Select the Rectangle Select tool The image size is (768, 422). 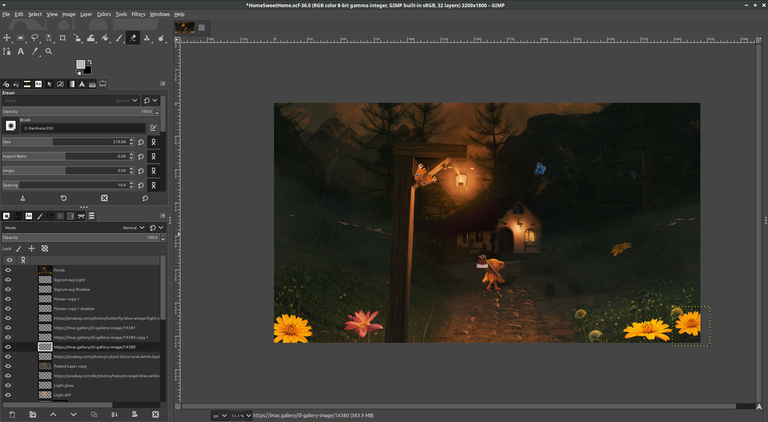pyautogui.click(x=21, y=38)
